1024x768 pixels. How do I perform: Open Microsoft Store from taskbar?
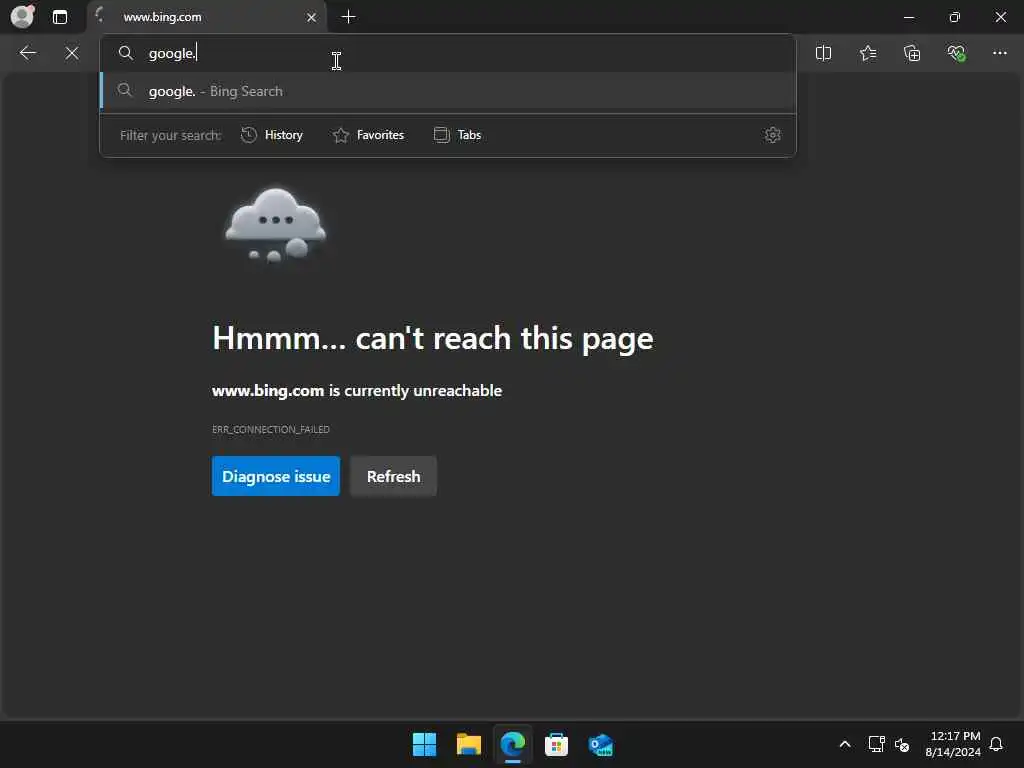pos(556,744)
